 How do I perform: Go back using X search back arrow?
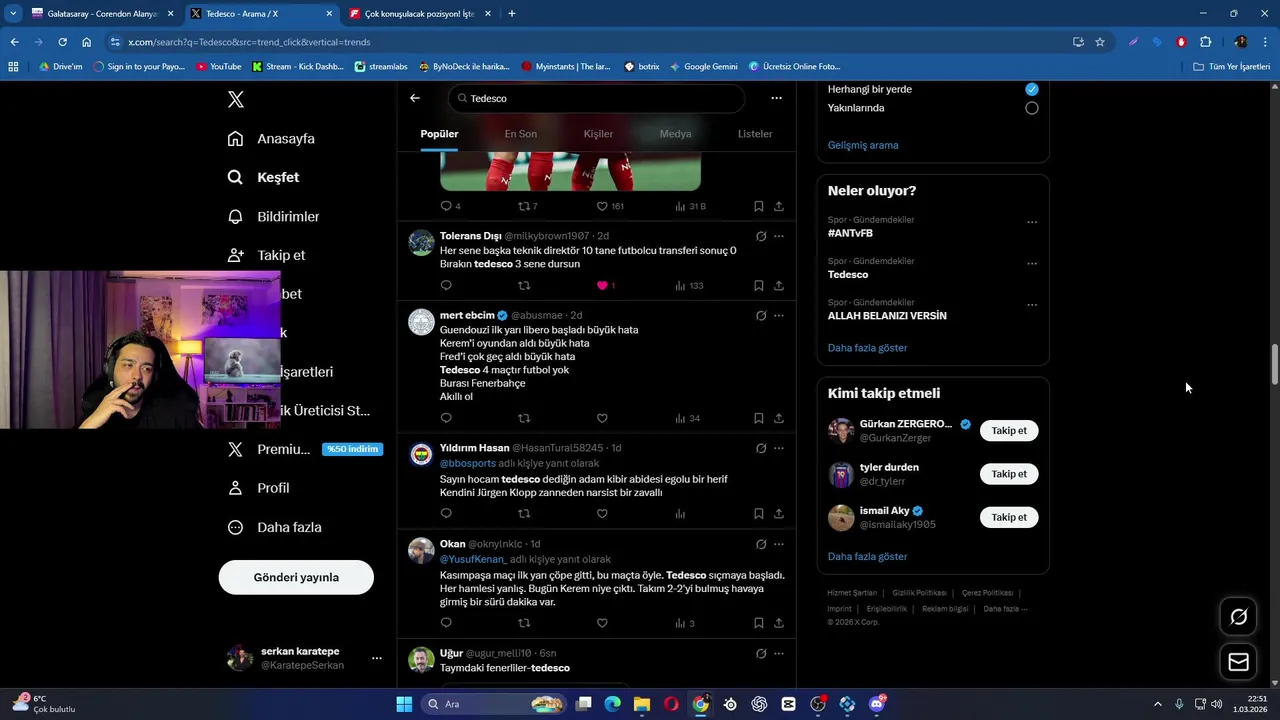(x=415, y=98)
